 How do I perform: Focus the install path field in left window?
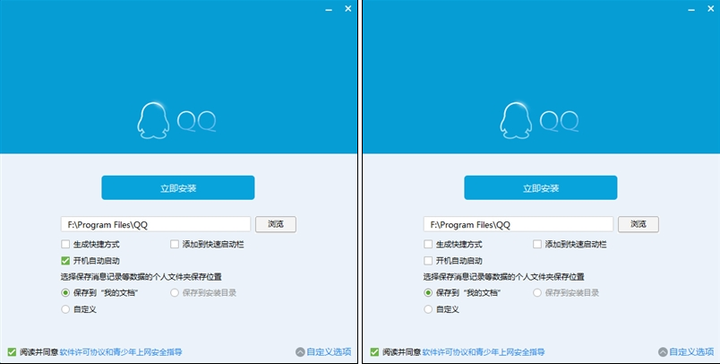coord(156,224)
